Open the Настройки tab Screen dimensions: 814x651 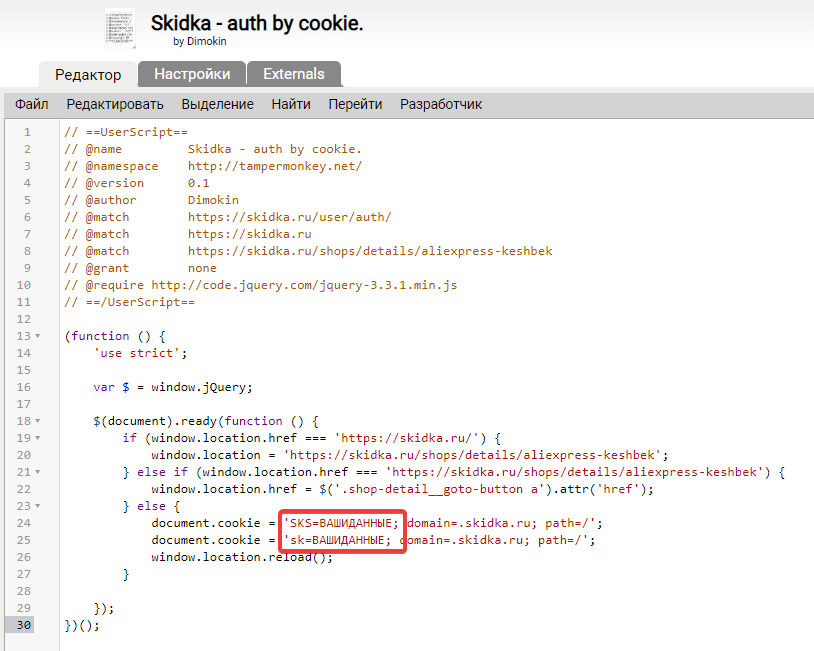pyautogui.click(x=192, y=74)
